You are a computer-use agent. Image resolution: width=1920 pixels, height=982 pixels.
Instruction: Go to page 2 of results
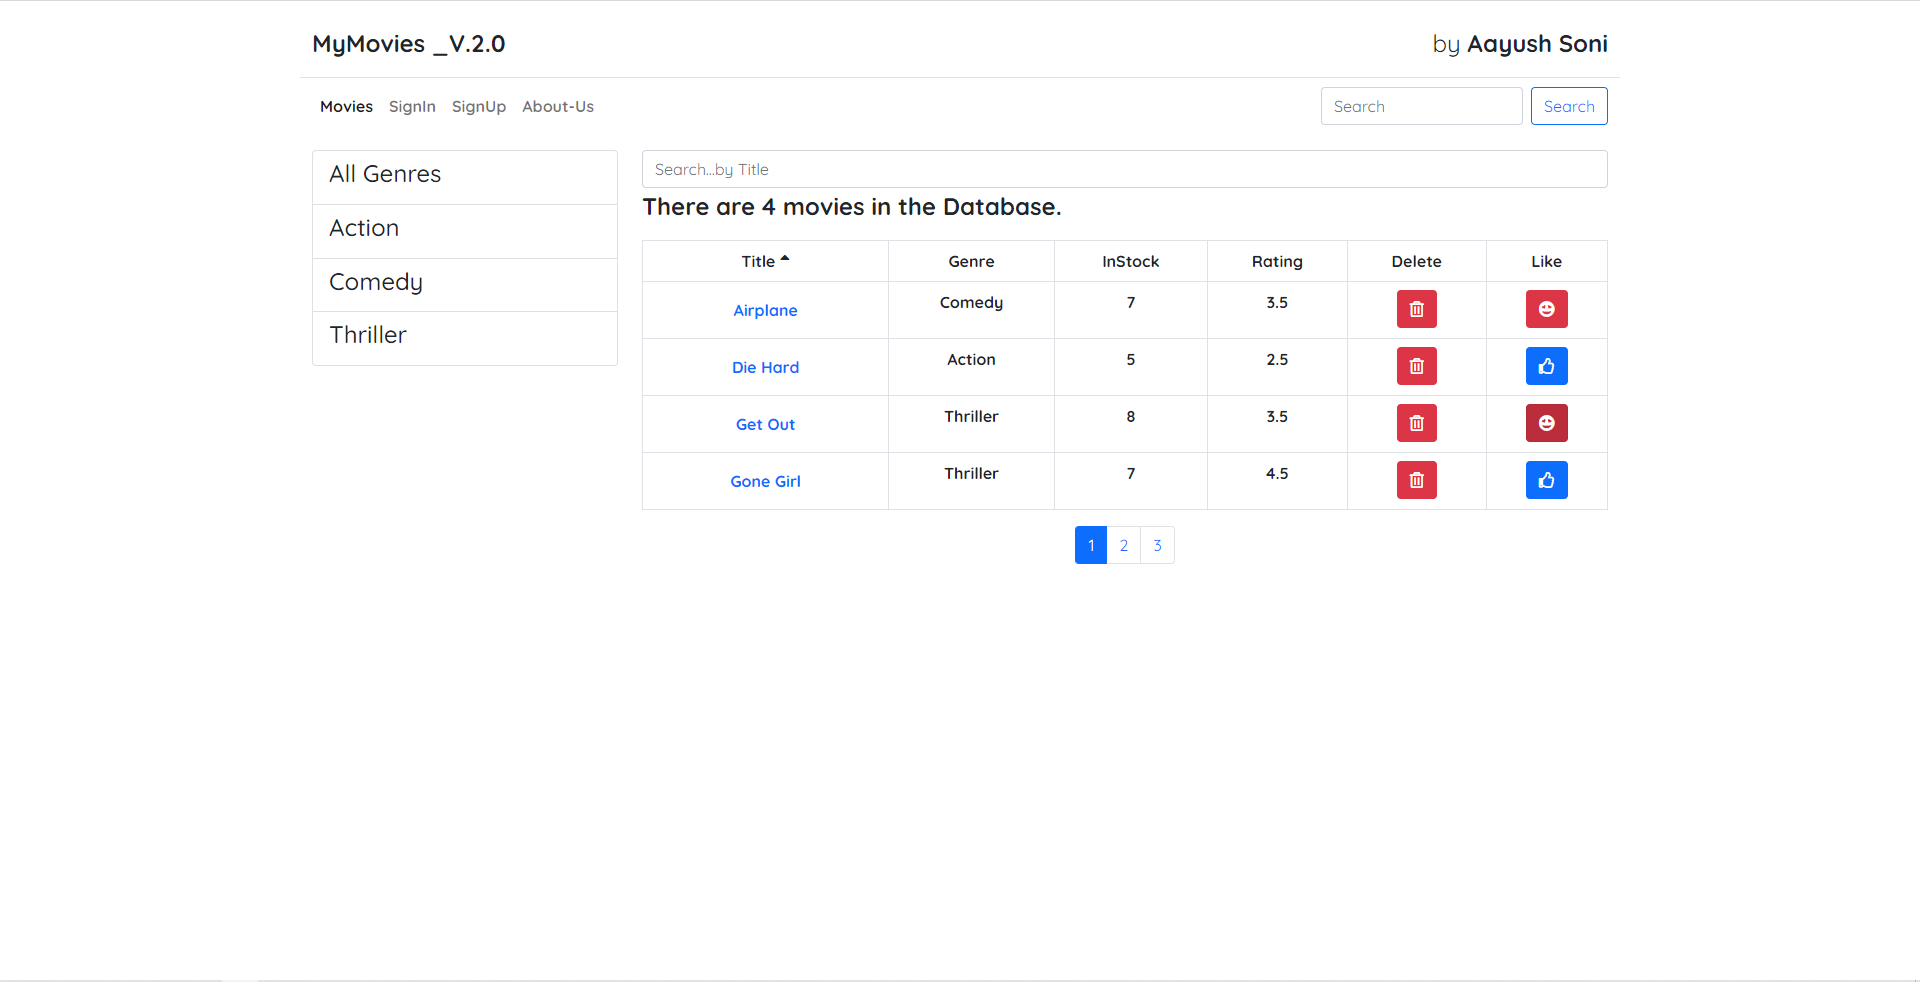pos(1124,546)
